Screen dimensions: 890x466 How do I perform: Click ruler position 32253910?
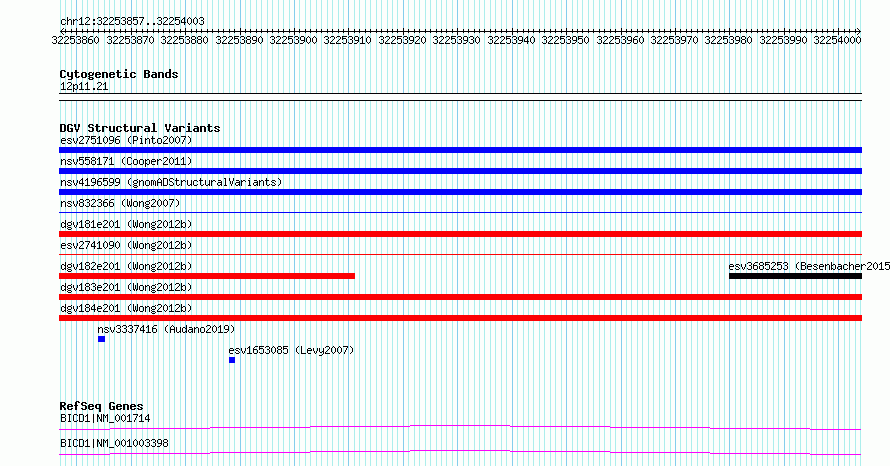(347, 40)
